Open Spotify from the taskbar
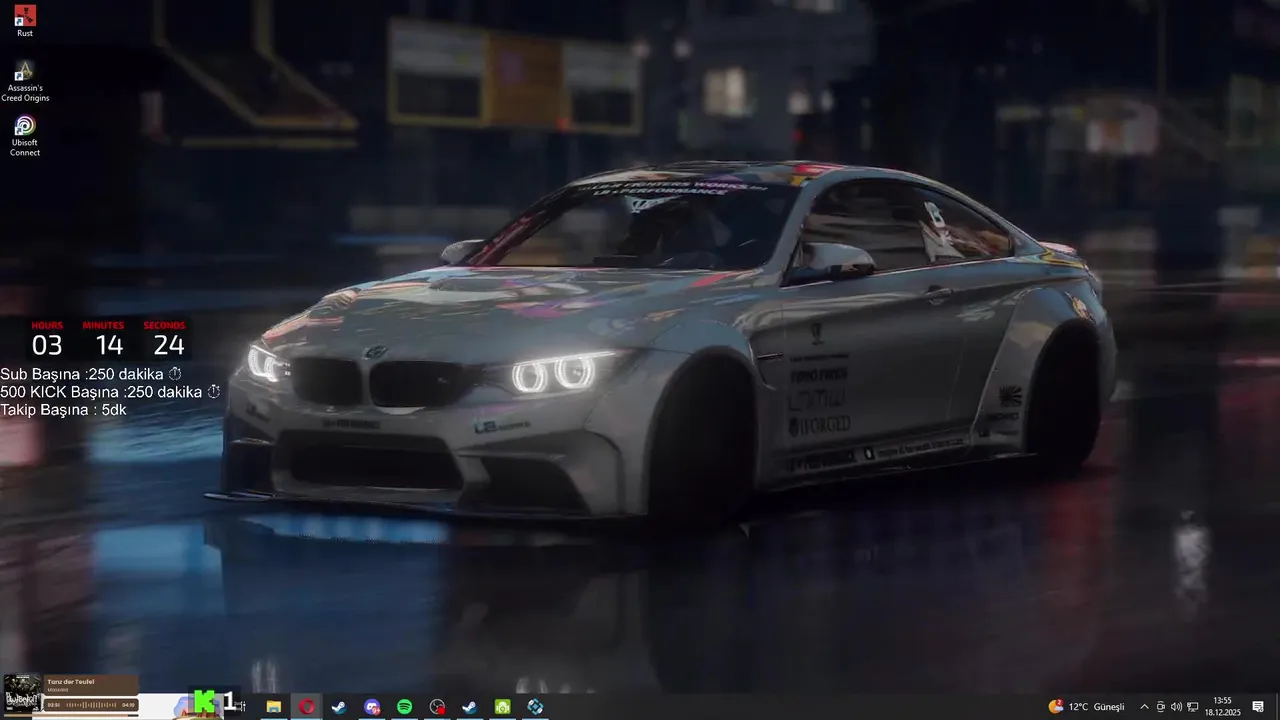 pos(404,707)
